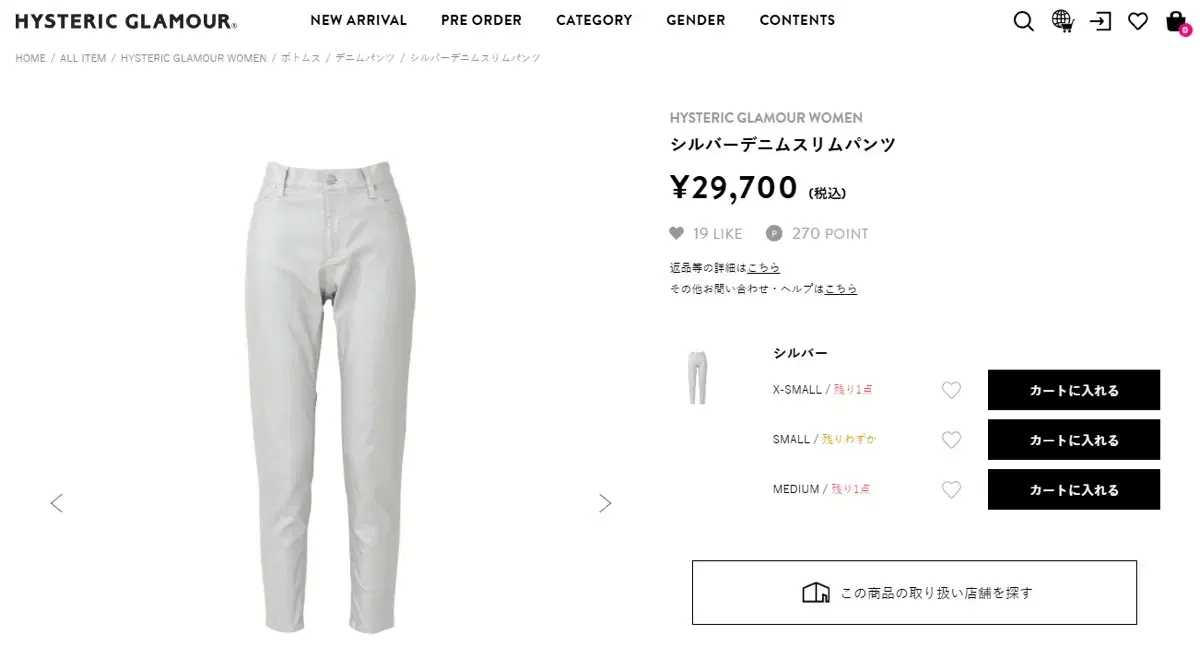
Task: Open wishlist heart icon in header
Action: point(1138,21)
